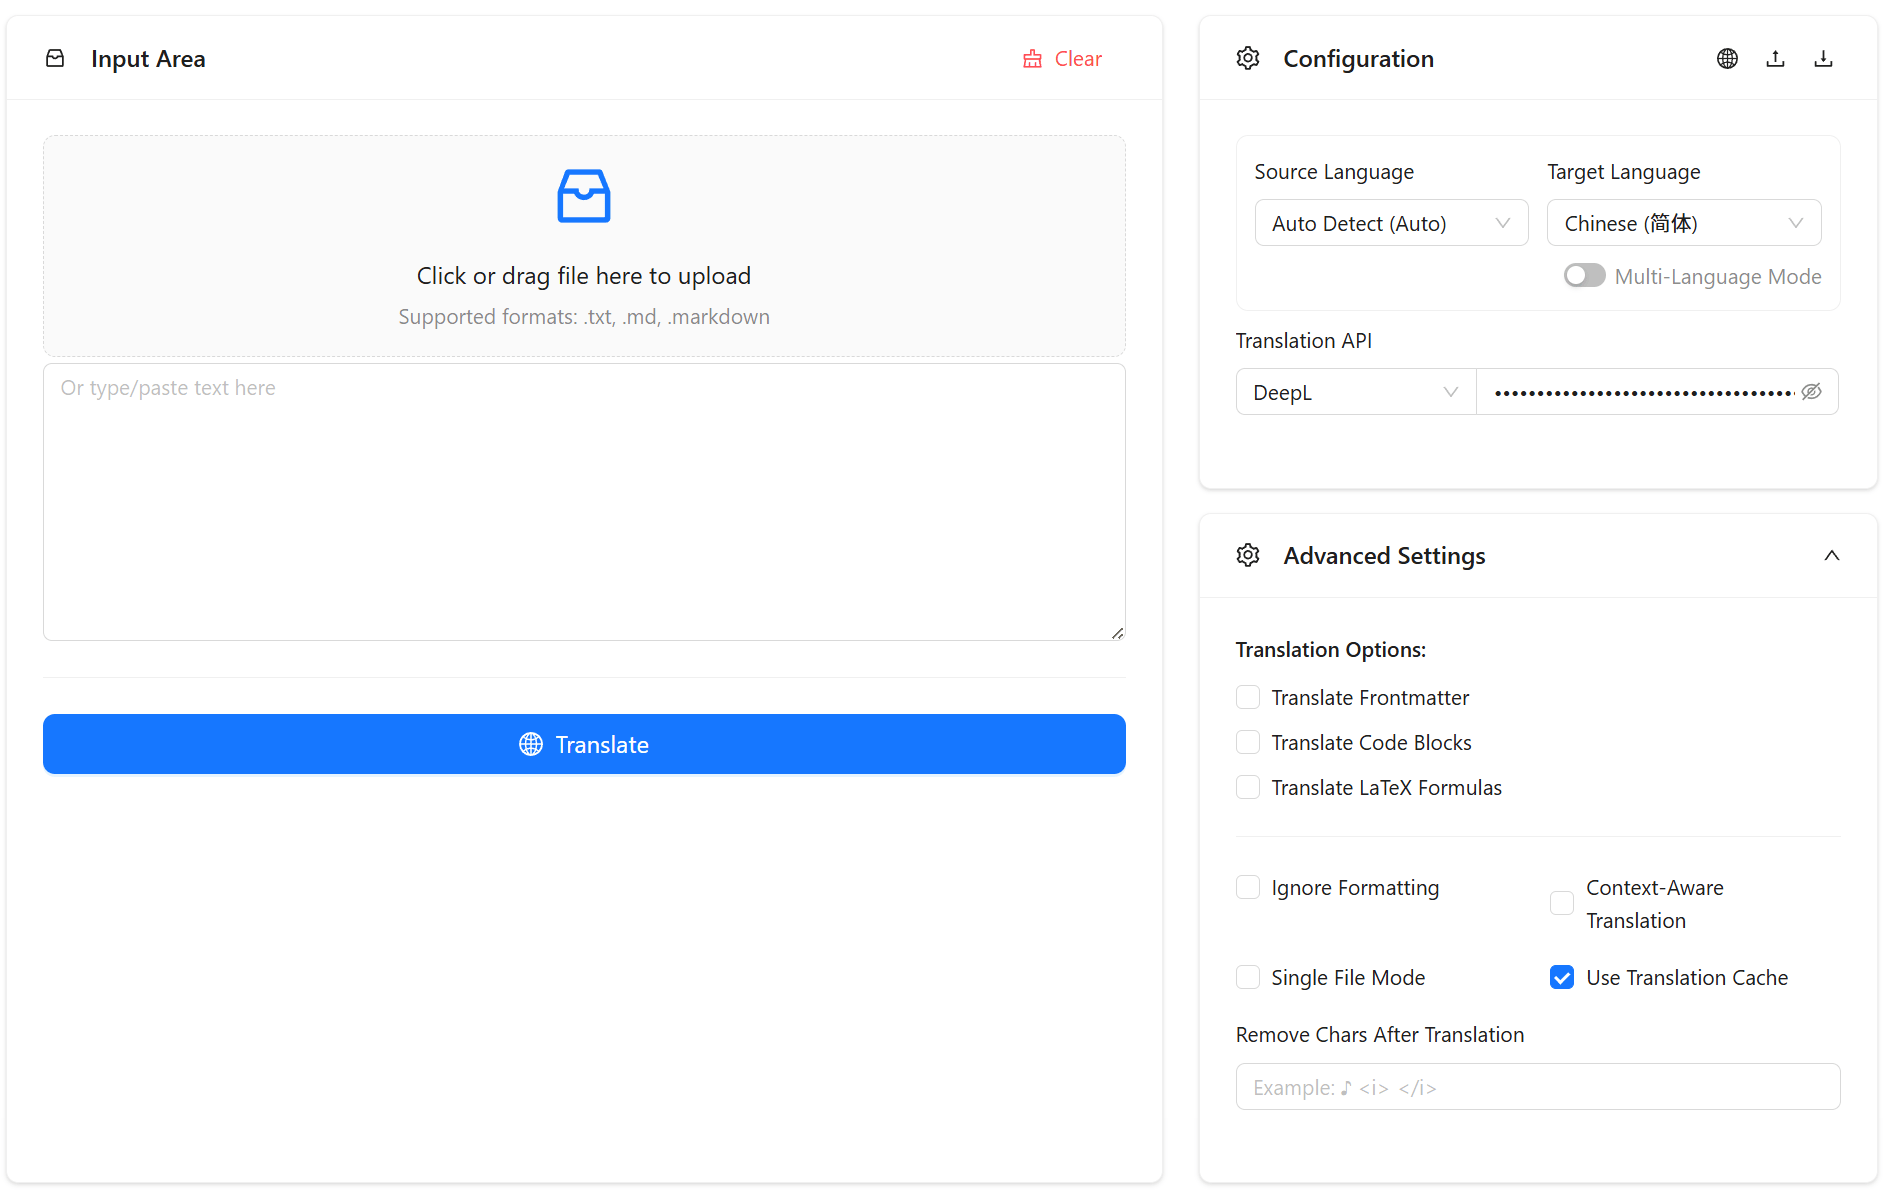Screen dimensions: 1896x1201
Task: Click the Configuration gear icon
Action: [1248, 59]
